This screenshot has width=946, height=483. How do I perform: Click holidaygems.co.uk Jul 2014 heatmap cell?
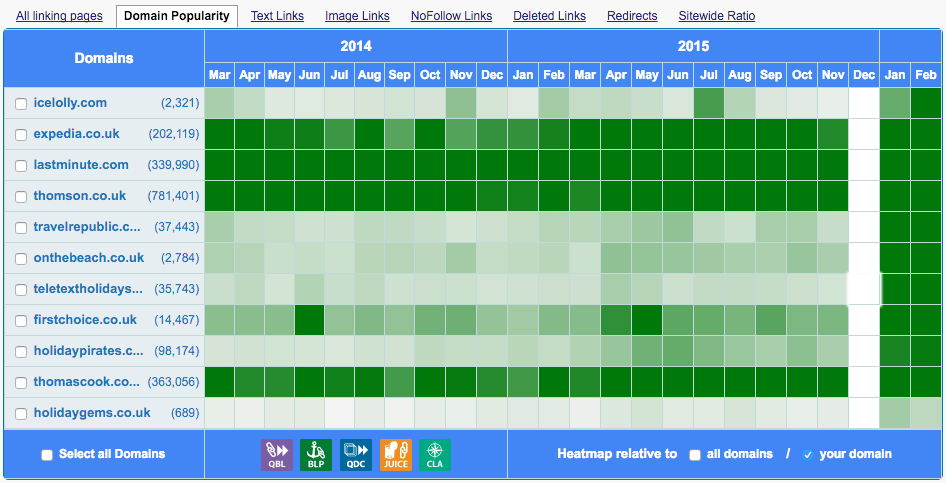point(340,413)
